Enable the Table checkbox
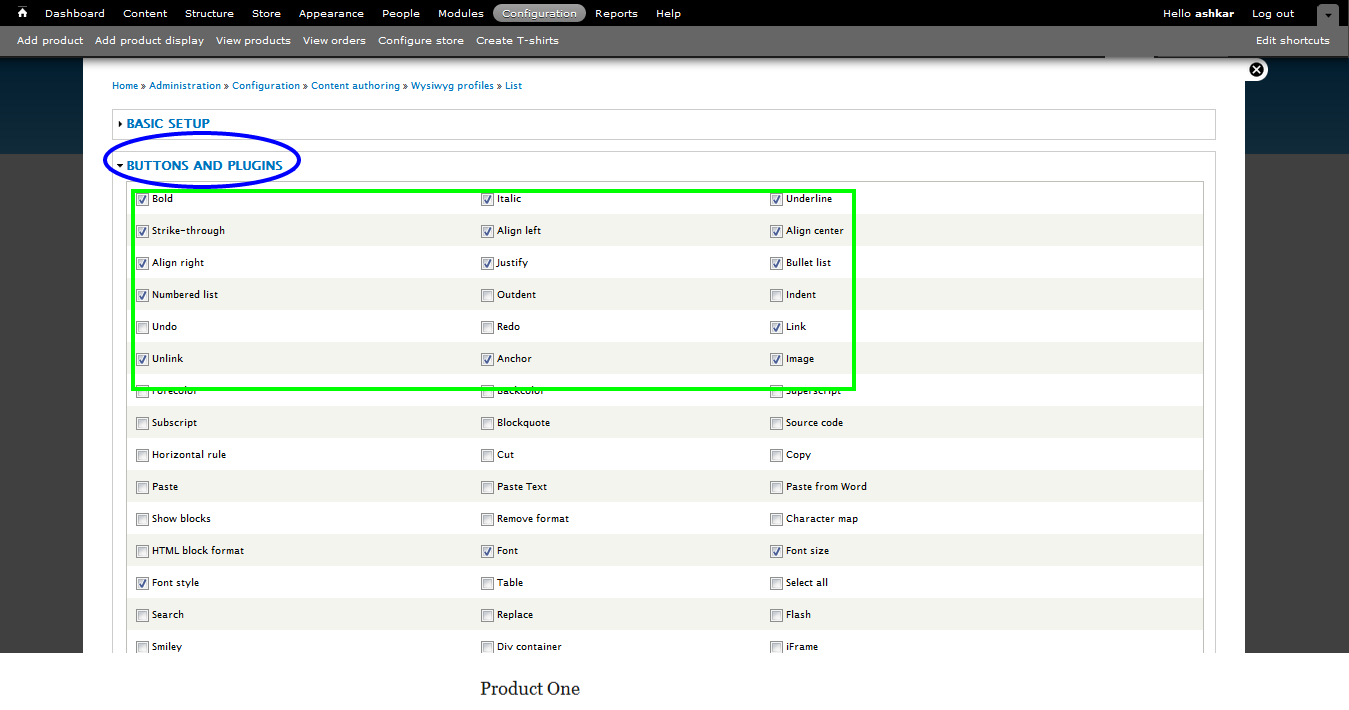 487,583
